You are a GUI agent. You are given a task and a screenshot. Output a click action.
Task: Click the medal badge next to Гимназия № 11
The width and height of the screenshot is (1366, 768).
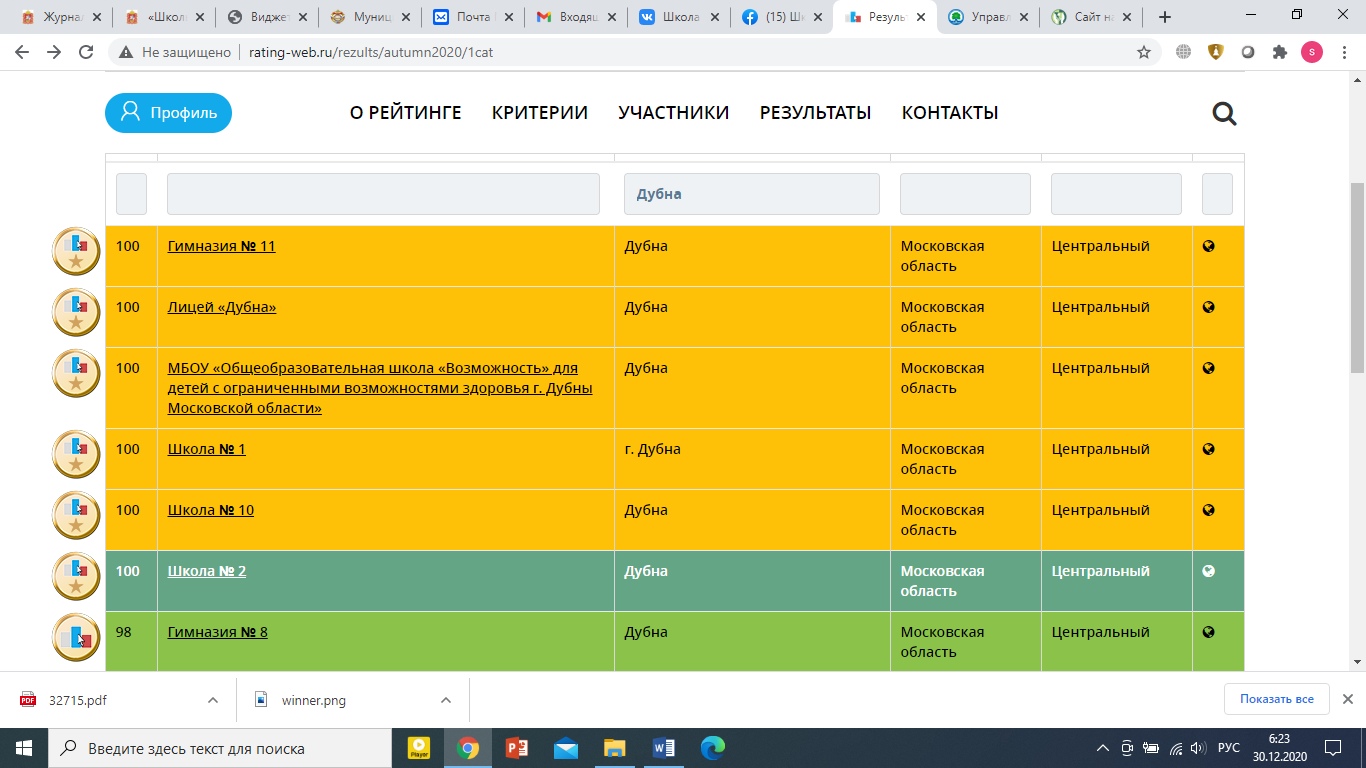pyautogui.click(x=76, y=252)
